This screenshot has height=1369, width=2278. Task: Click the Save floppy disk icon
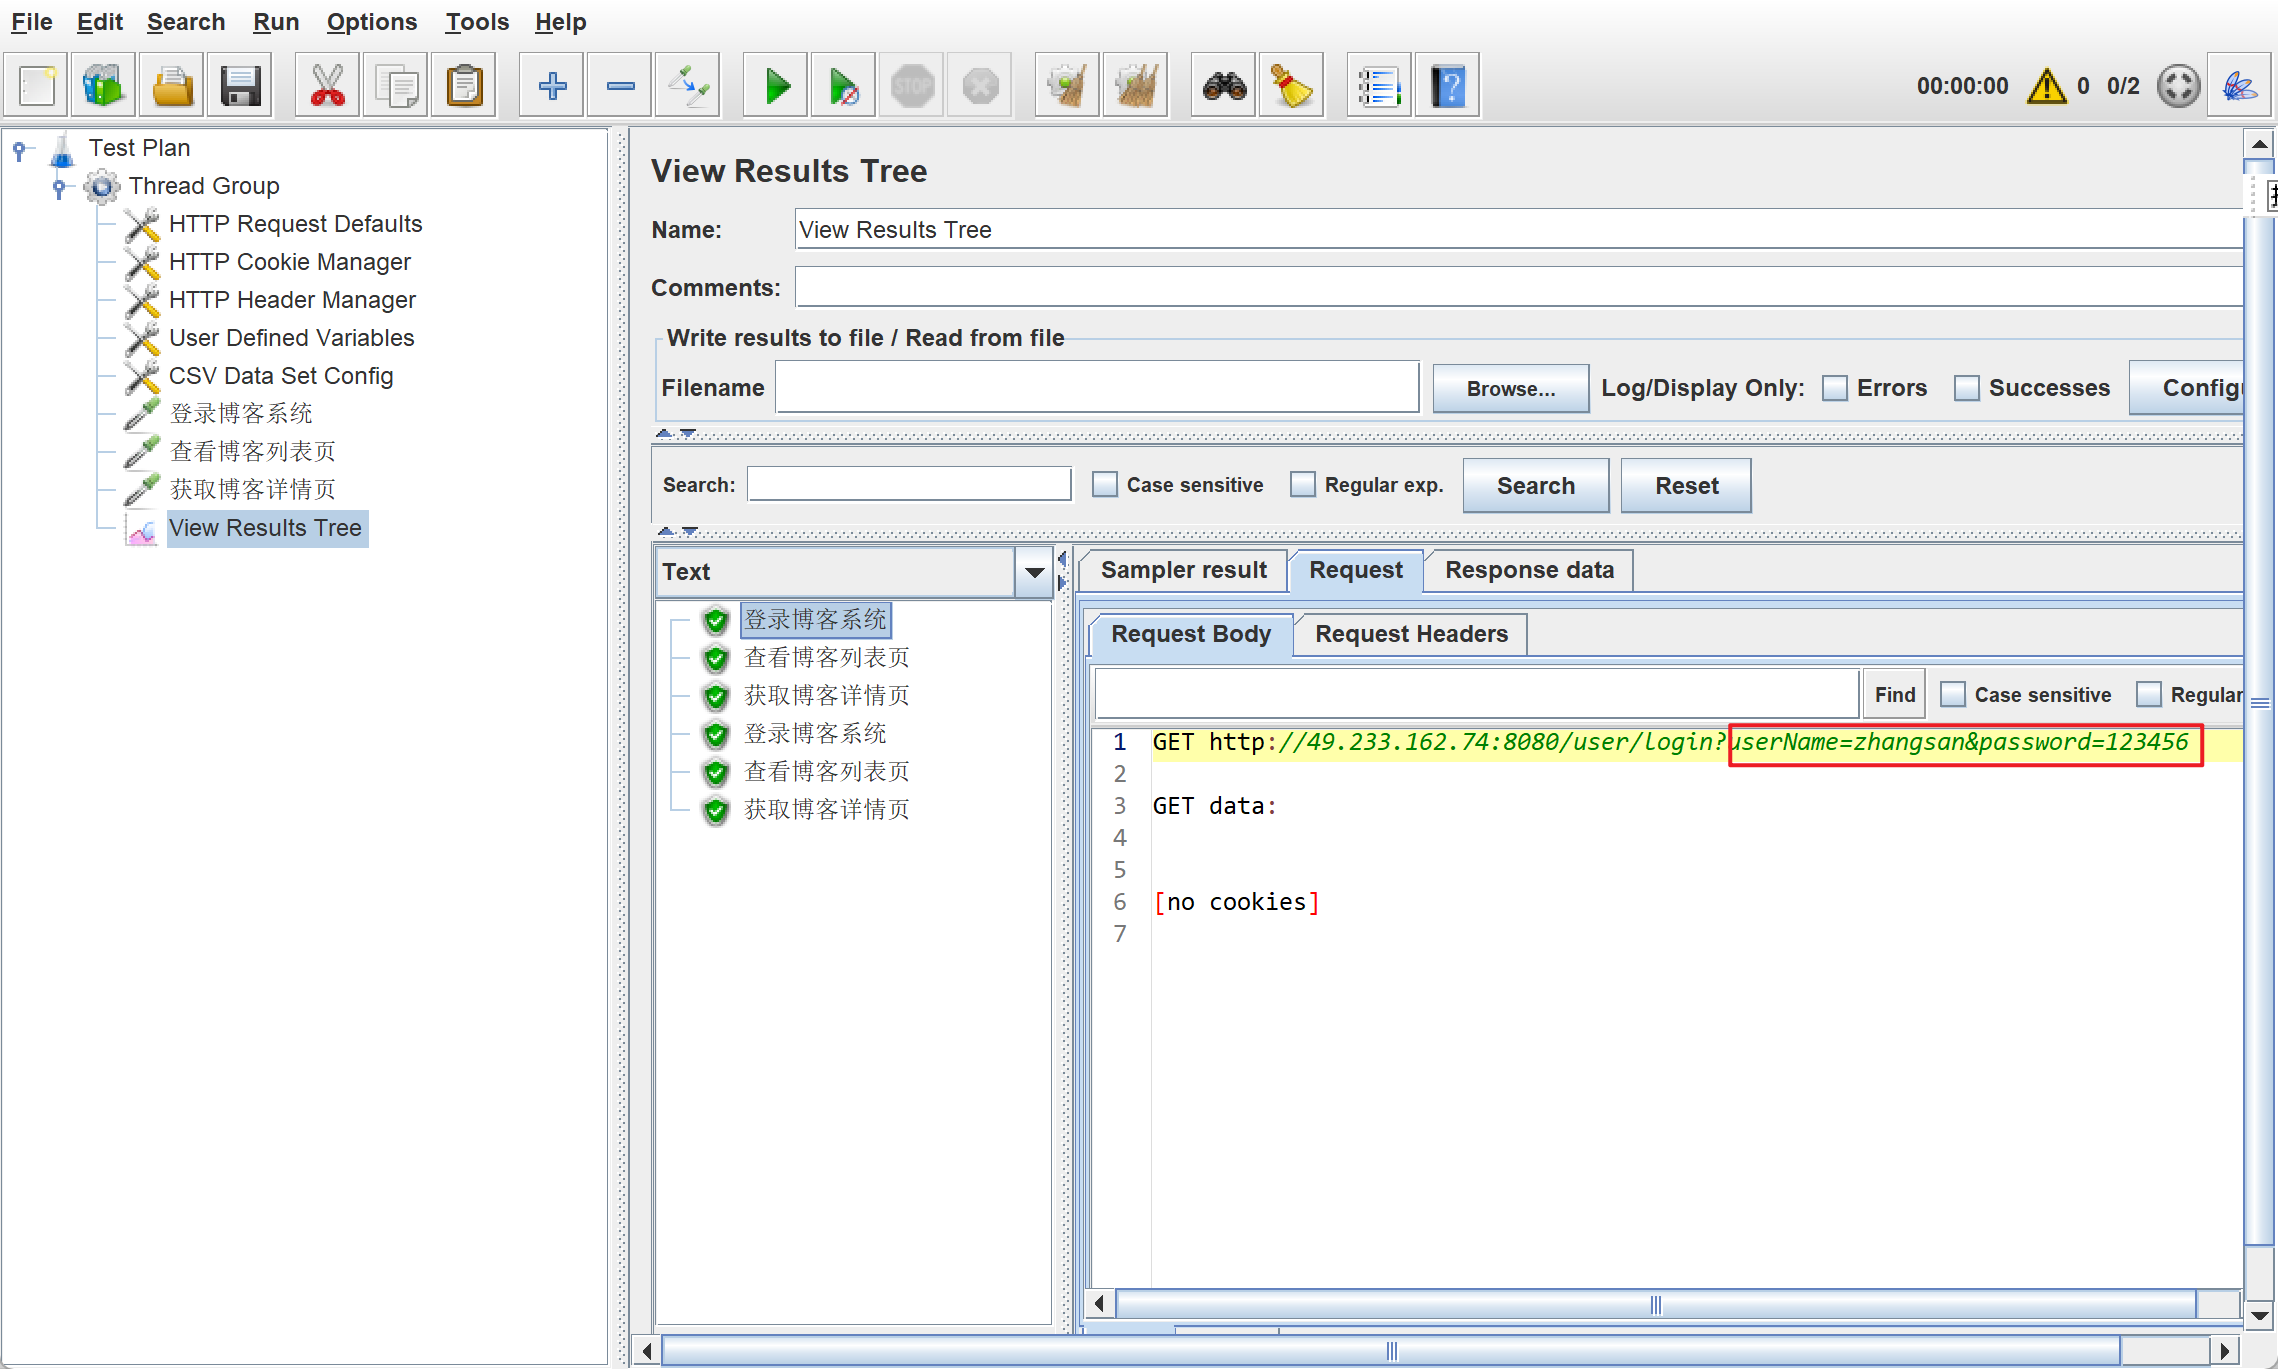point(240,87)
